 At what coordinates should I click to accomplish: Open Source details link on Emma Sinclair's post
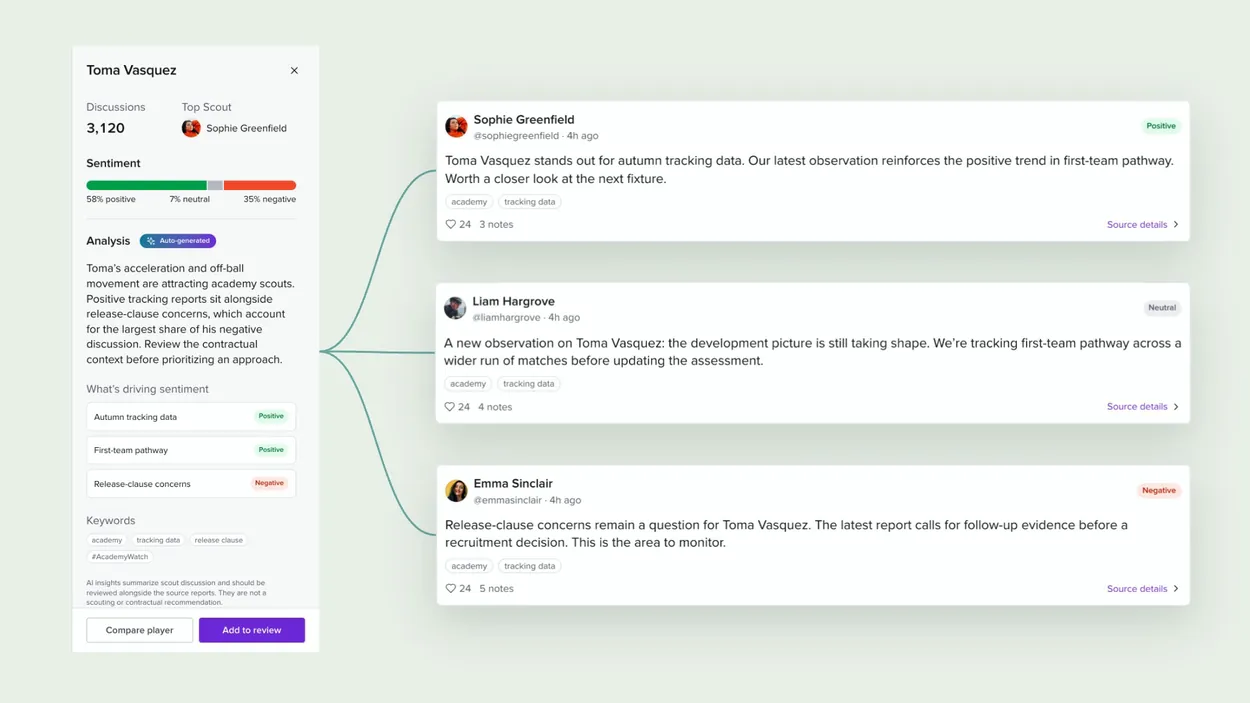coord(1137,589)
